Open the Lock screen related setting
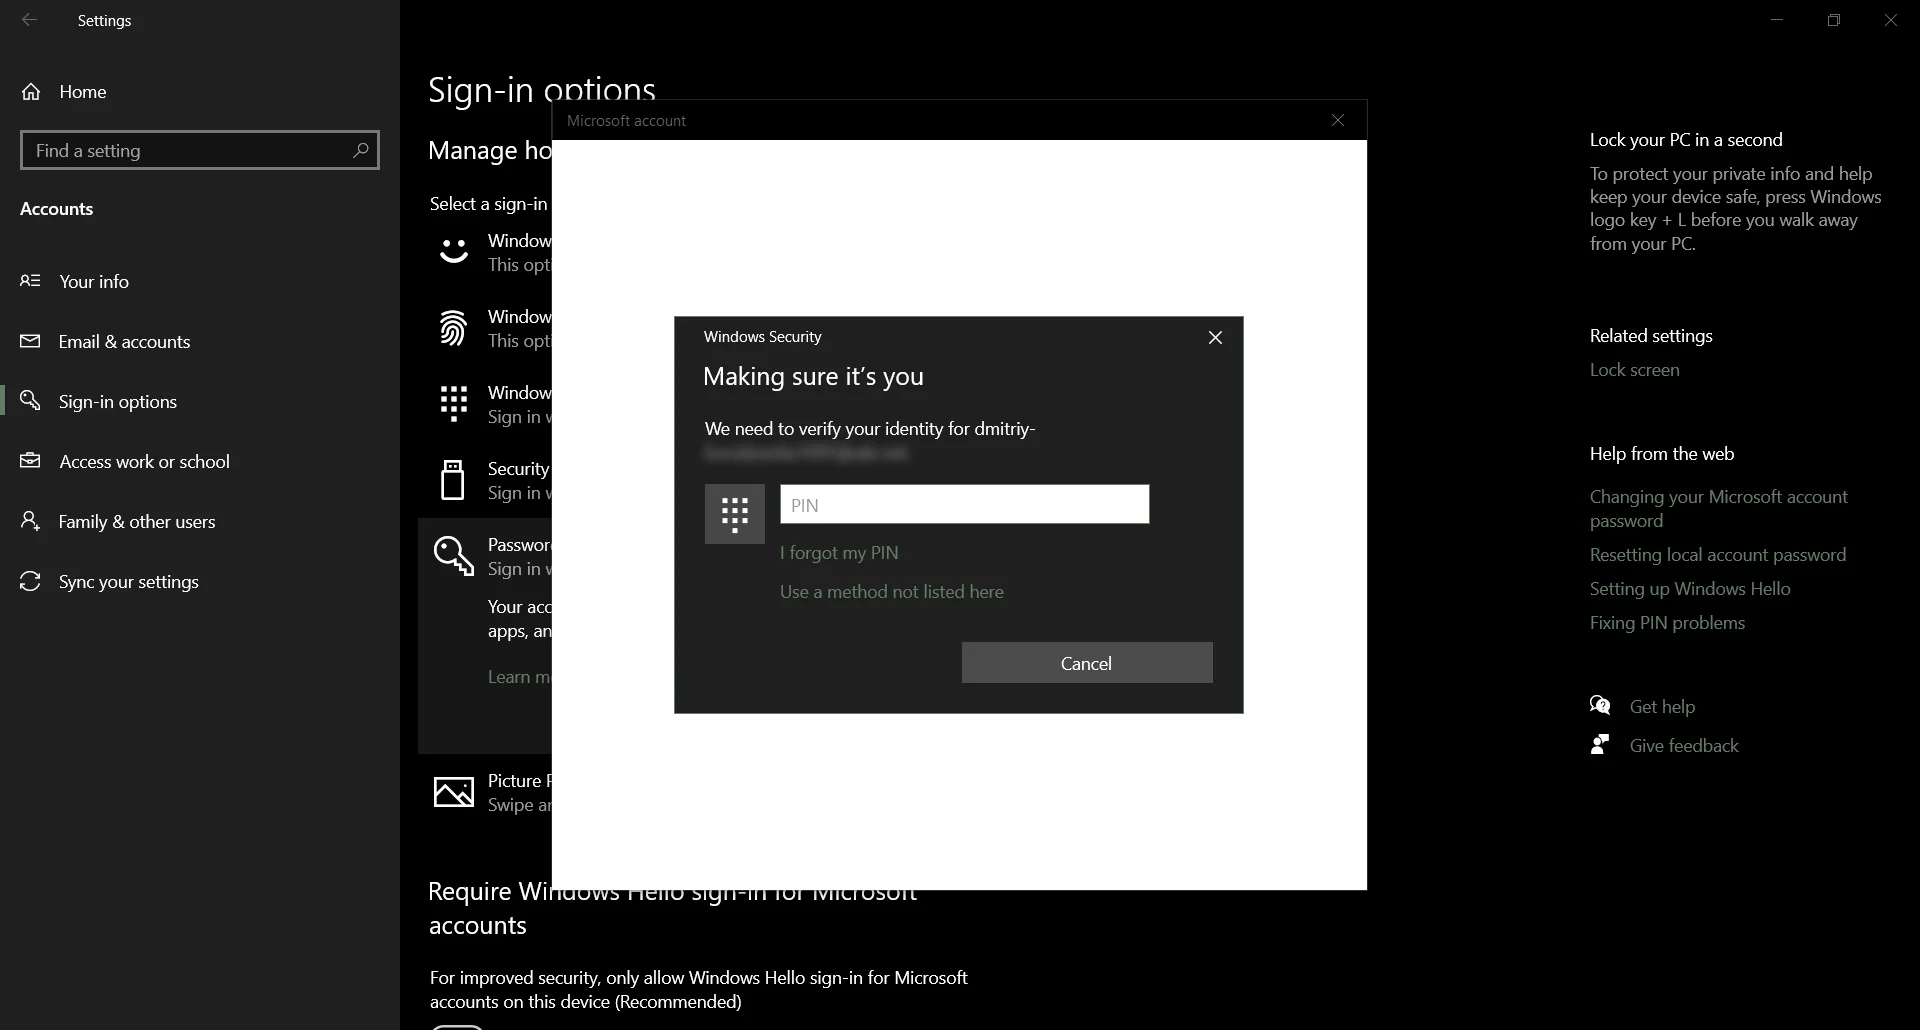 (1634, 370)
